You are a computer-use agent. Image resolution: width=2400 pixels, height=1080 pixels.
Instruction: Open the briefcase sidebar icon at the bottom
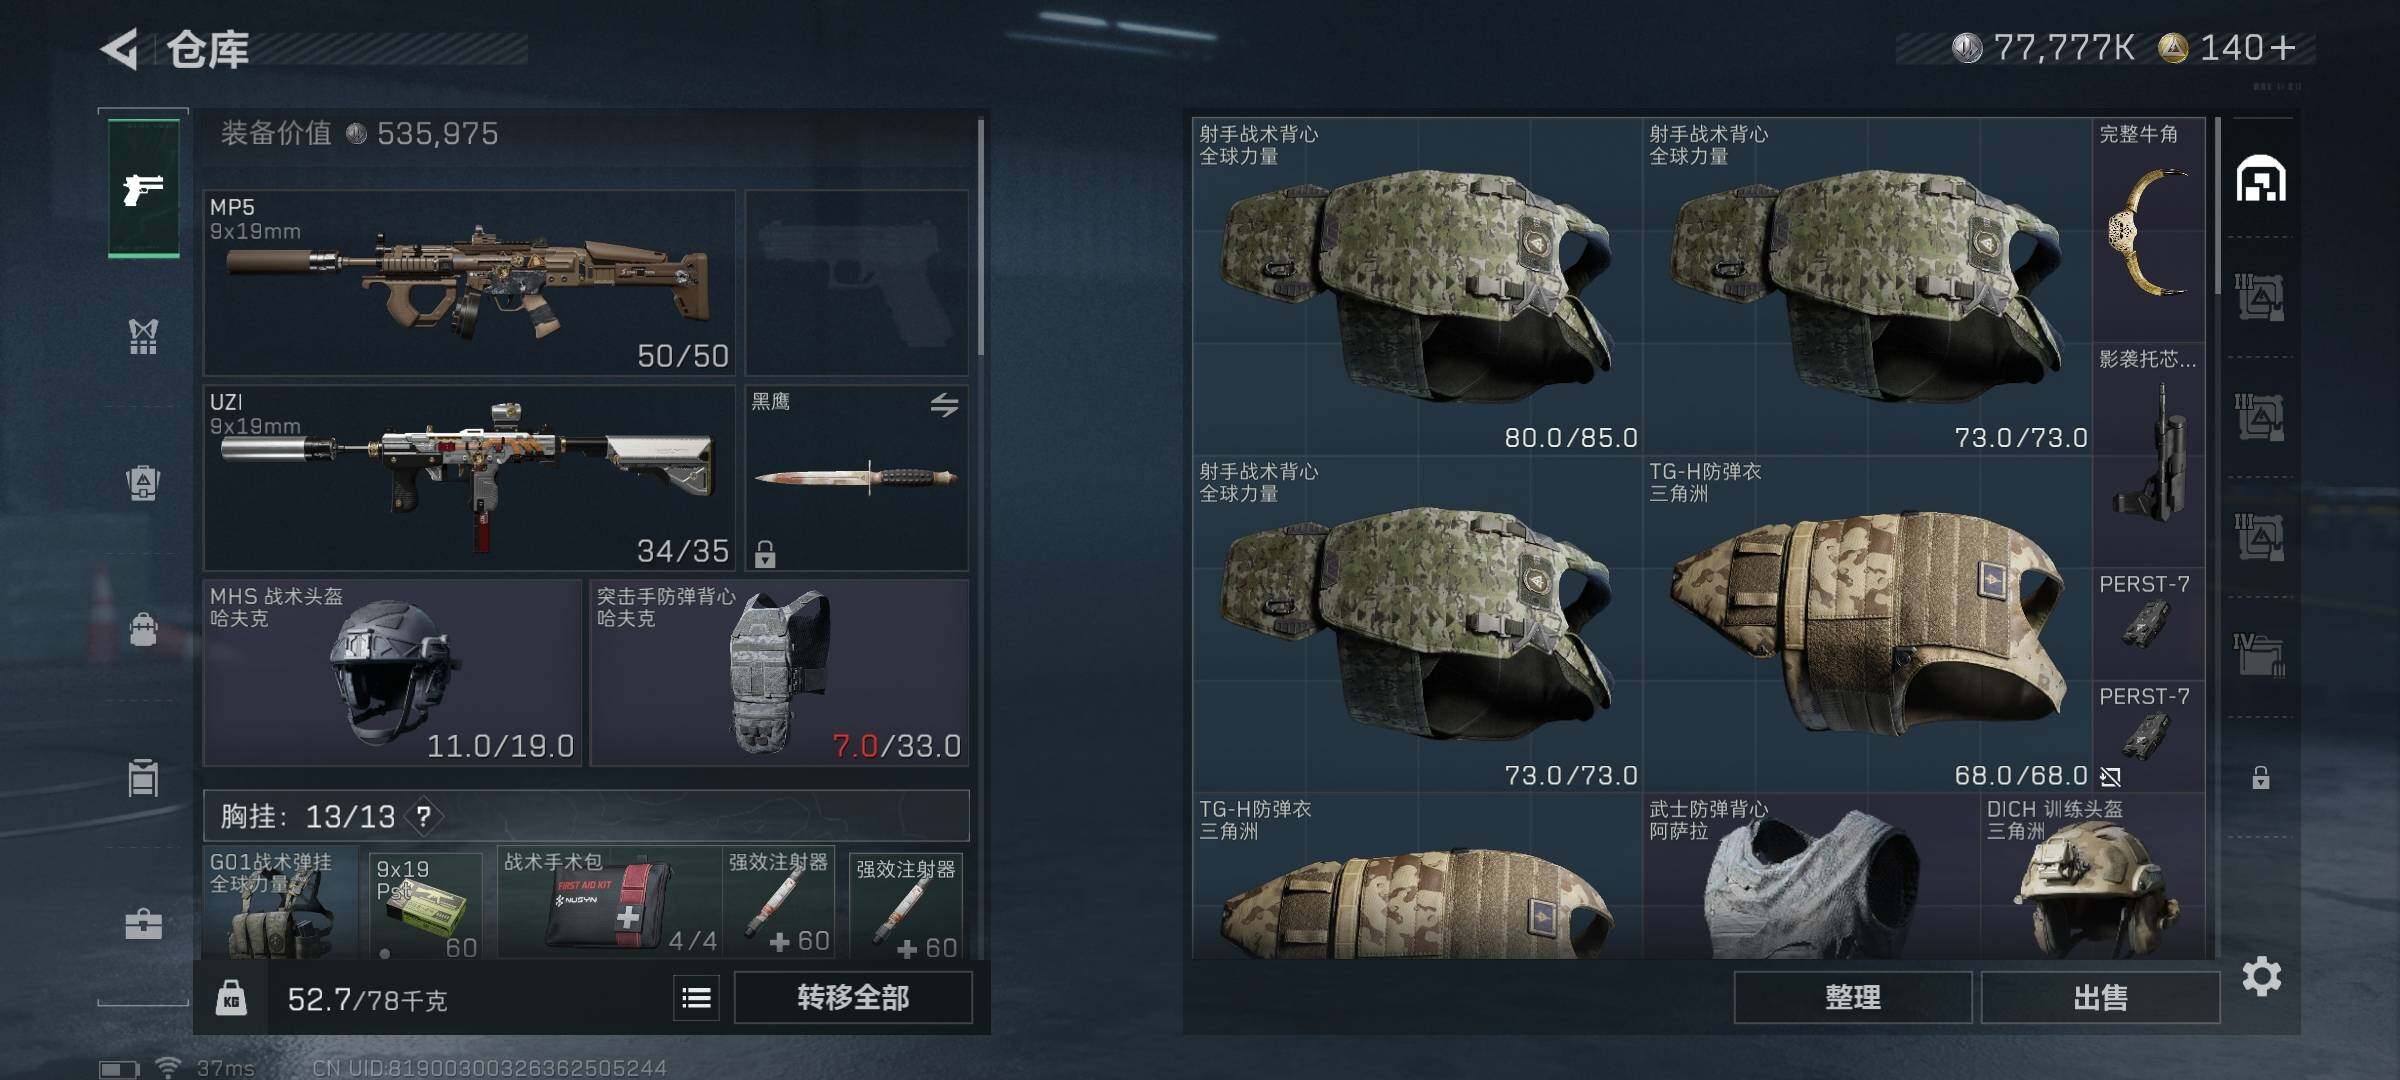[143, 924]
